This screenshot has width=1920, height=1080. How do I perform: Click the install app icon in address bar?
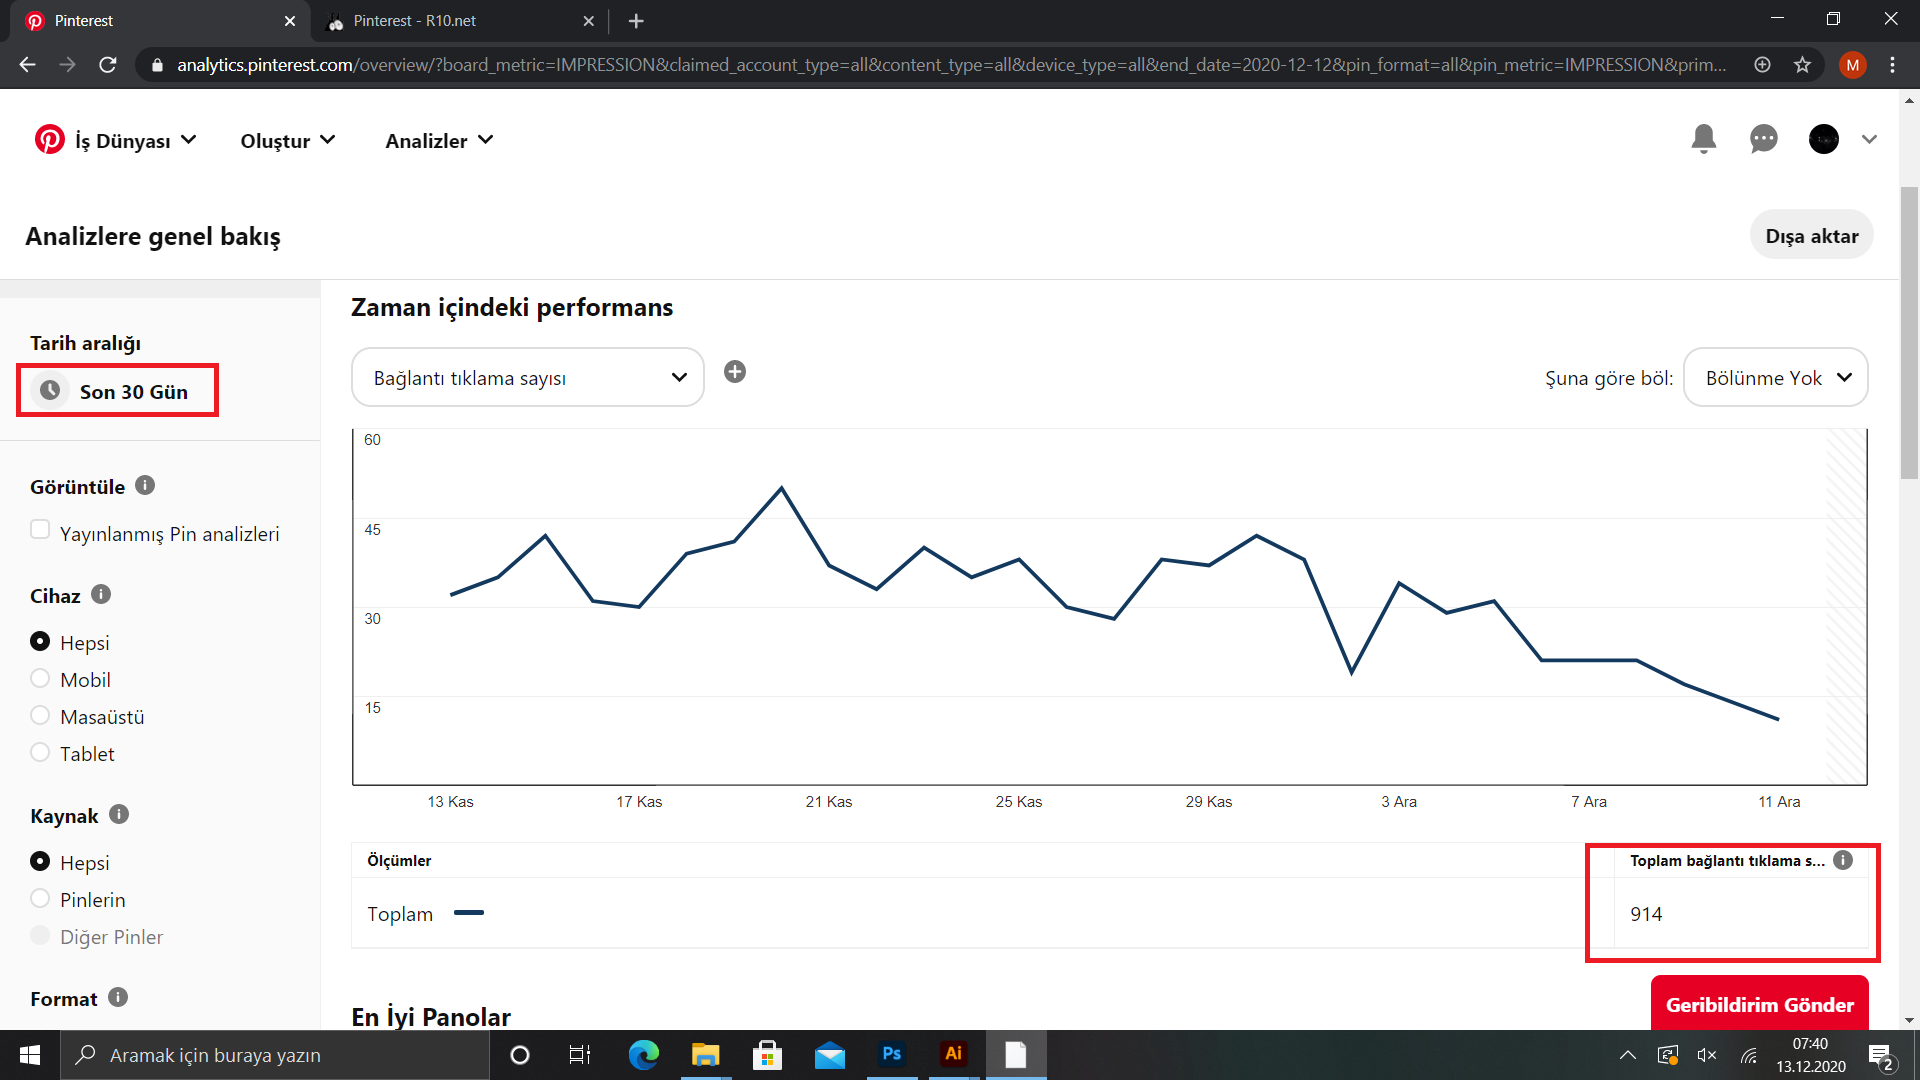(x=1762, y=65)
